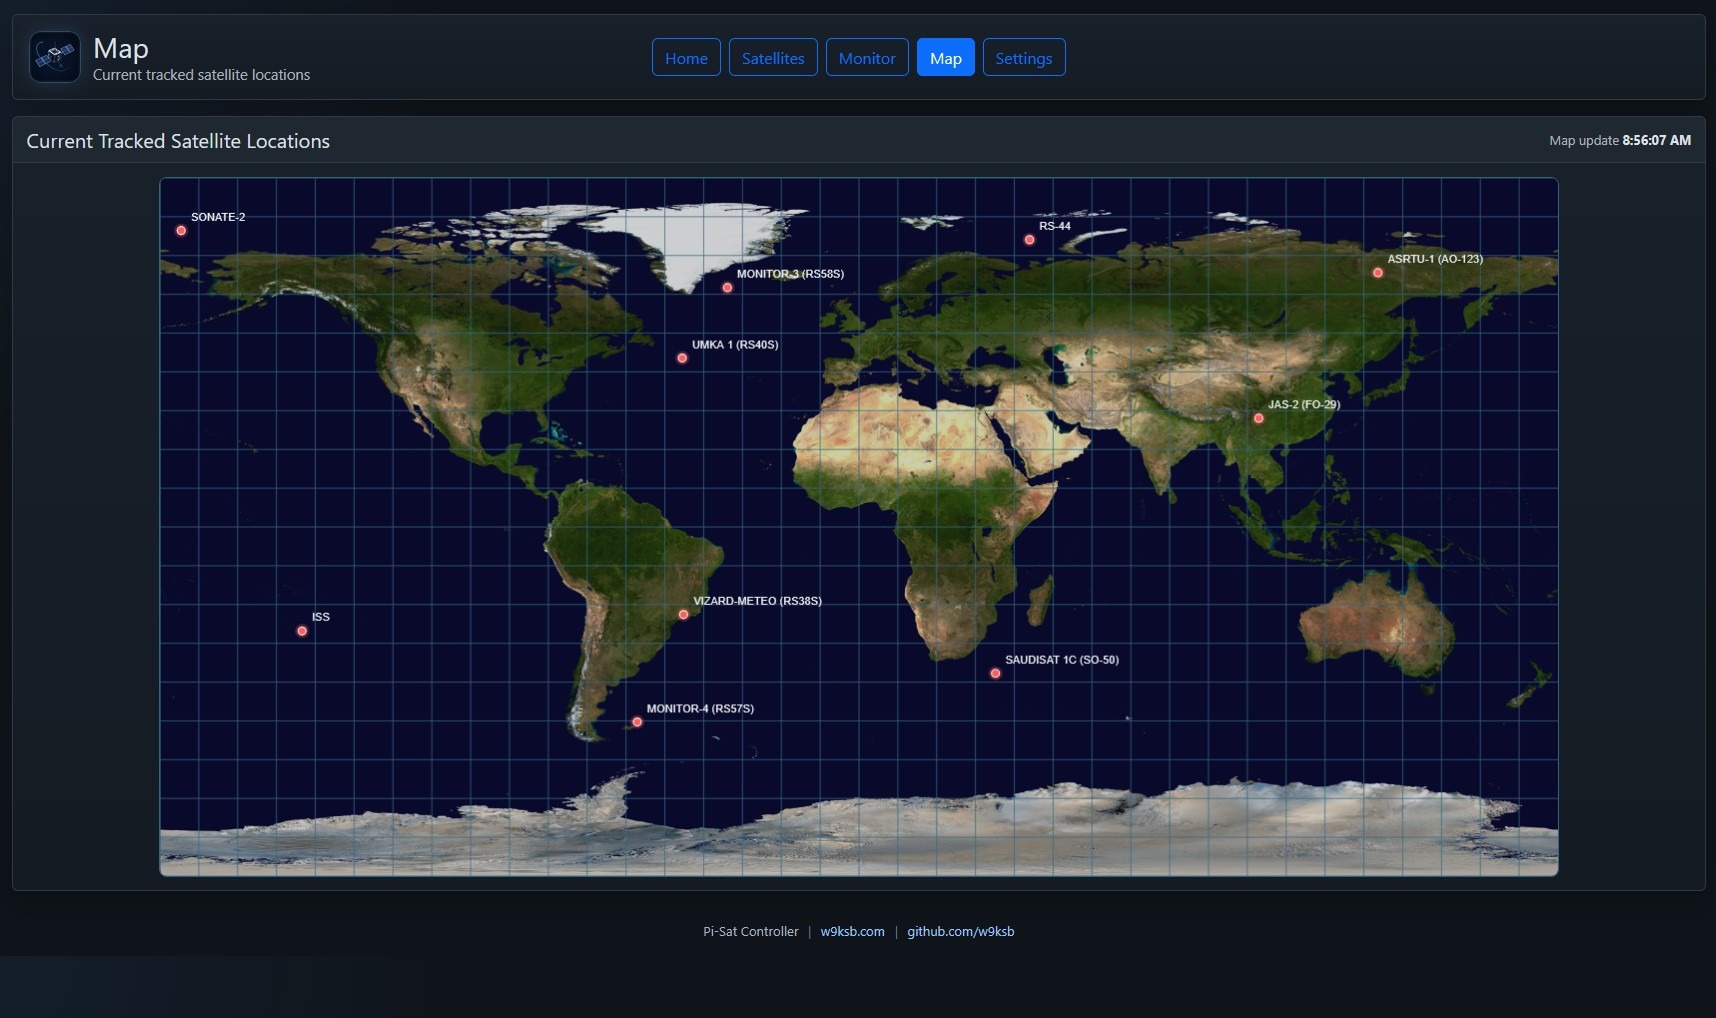Open the w9ksb.com footer link
1716x1018 pixels.
tap(852, 931)
